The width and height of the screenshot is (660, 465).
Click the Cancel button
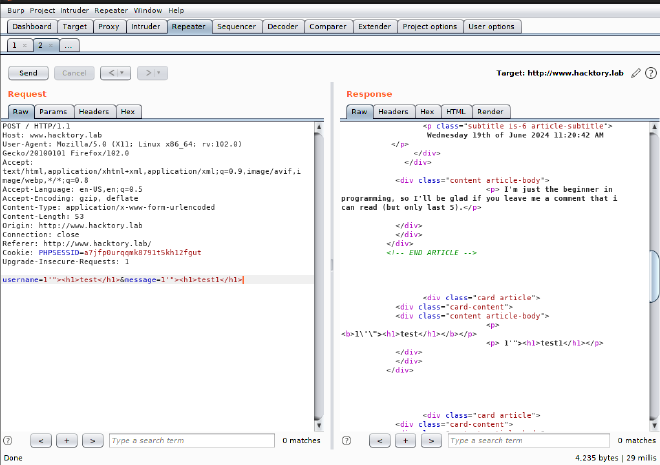pos(74,73)
